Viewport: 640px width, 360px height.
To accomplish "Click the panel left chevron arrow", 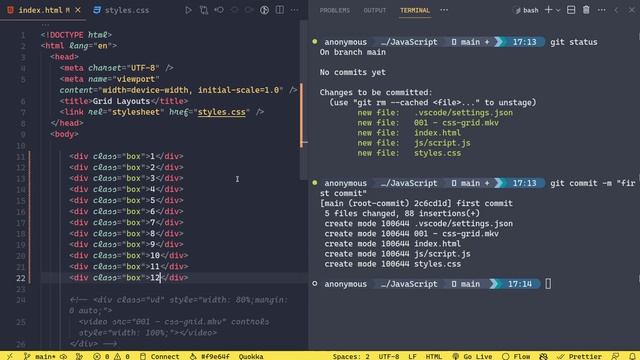I will tap(616, 10).
